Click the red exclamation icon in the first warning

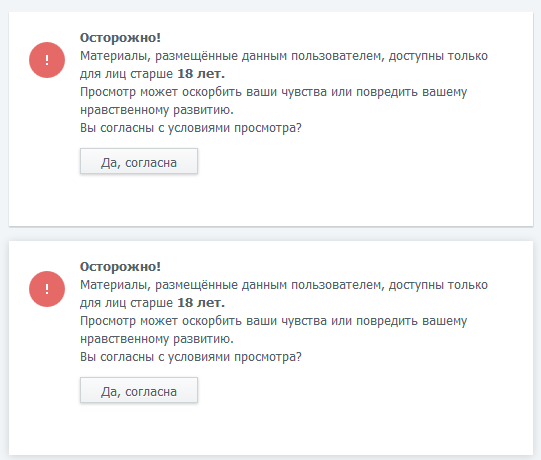click(47, 60)
